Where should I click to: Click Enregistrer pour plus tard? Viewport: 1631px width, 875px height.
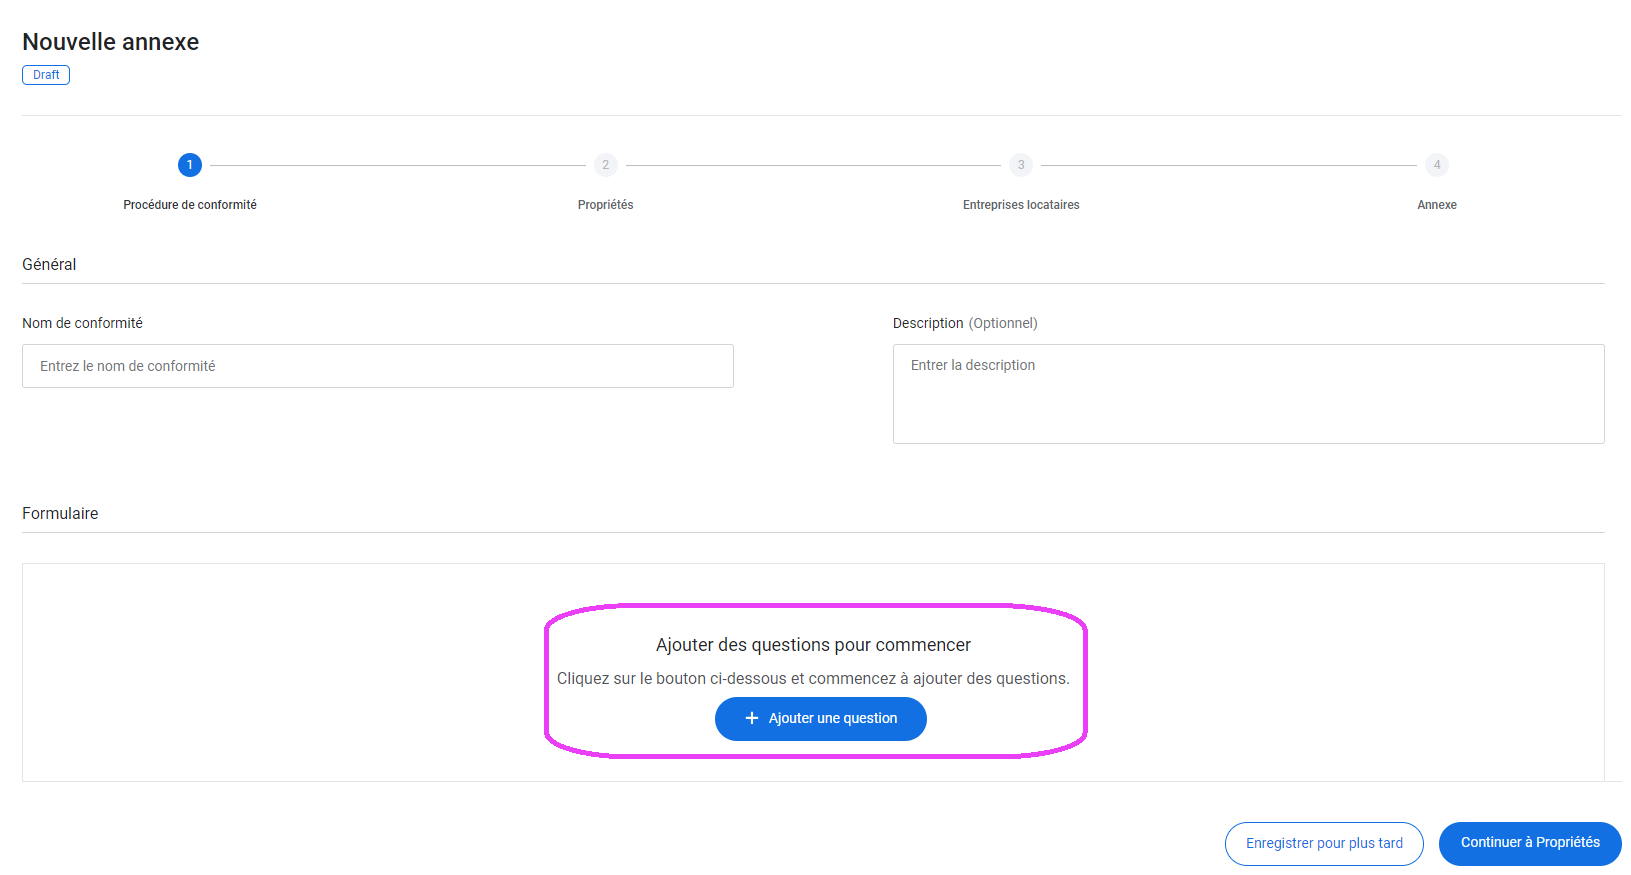point(1323,843)
